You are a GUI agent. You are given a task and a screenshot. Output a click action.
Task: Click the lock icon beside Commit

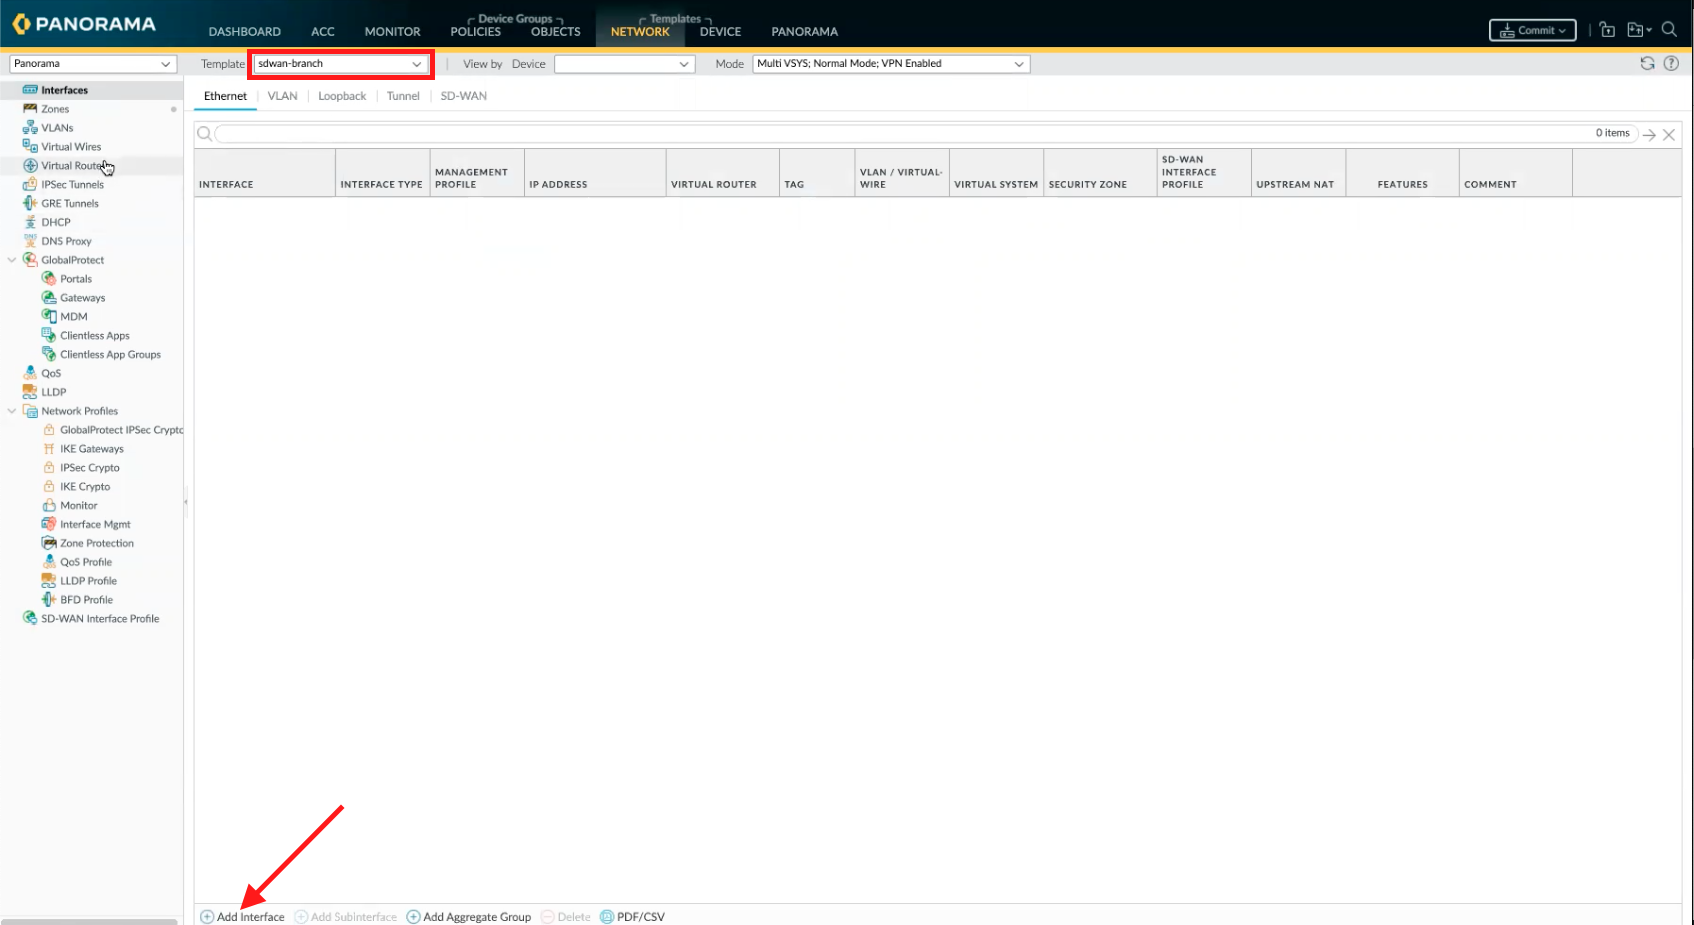(1607, 30)
